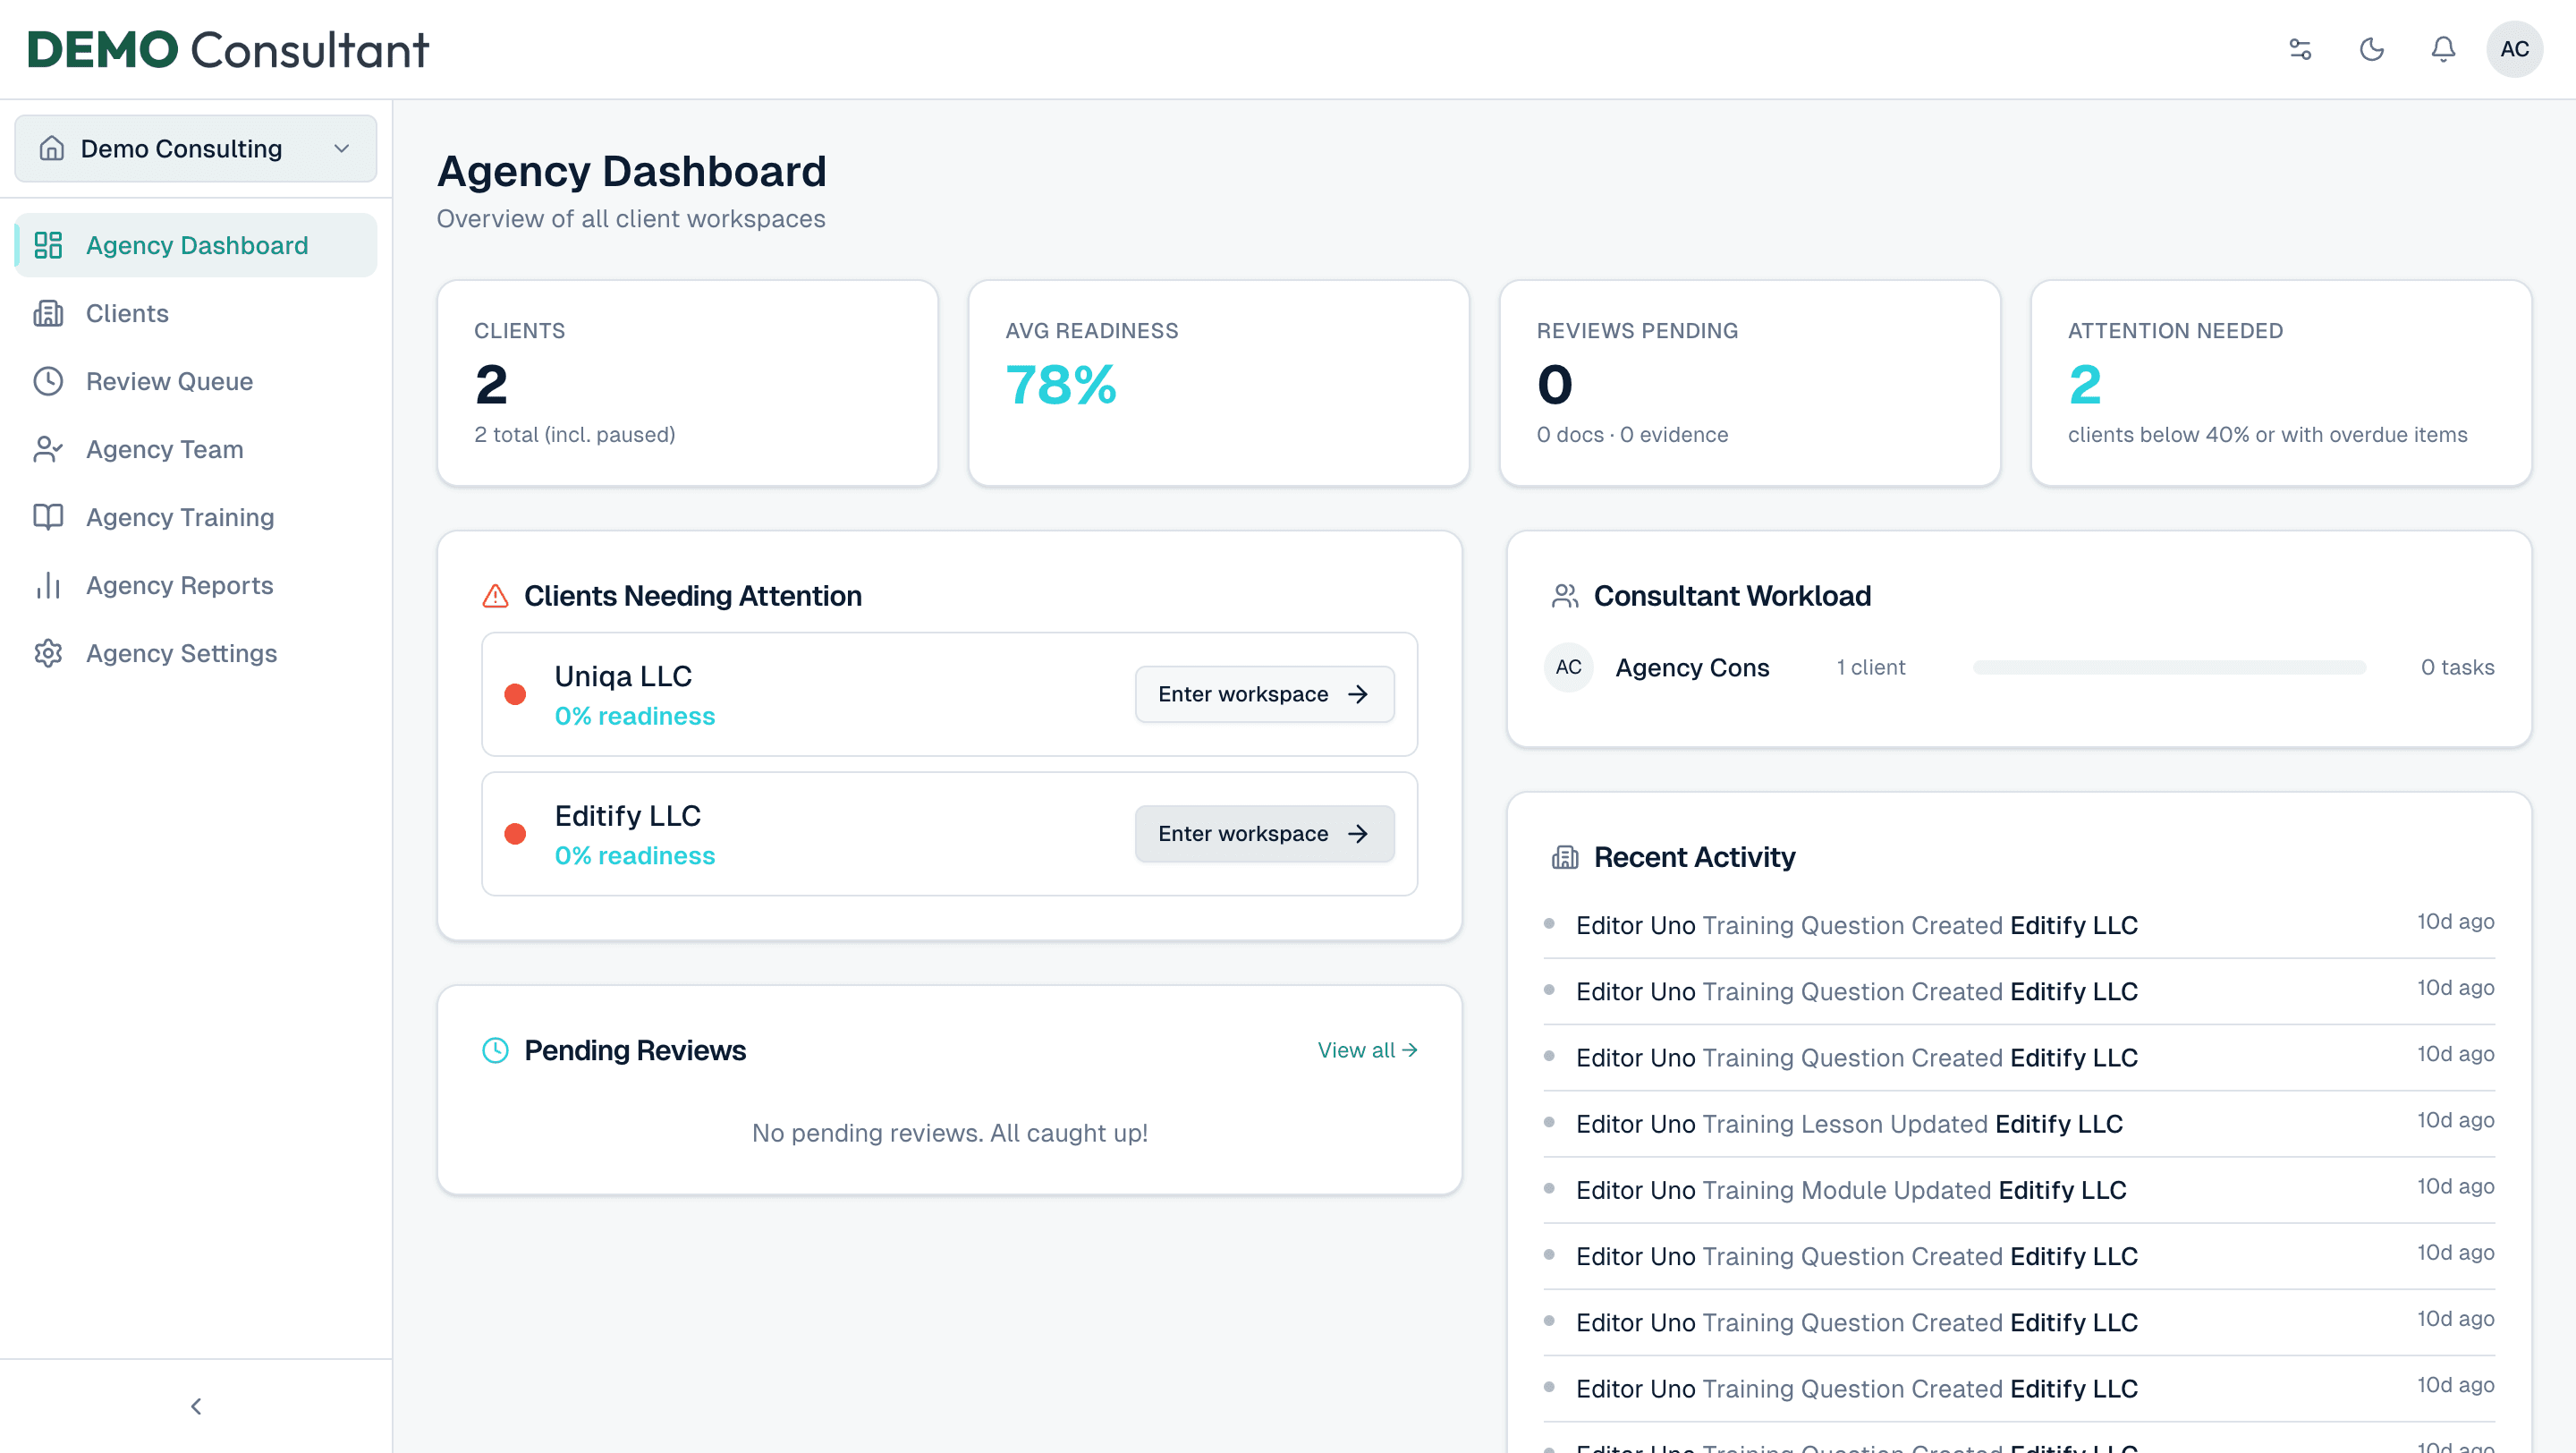The height and width of the screenshot is (1453, 2576).
Task: Click the people icon by Consultant Workload
Action: 1565,596
